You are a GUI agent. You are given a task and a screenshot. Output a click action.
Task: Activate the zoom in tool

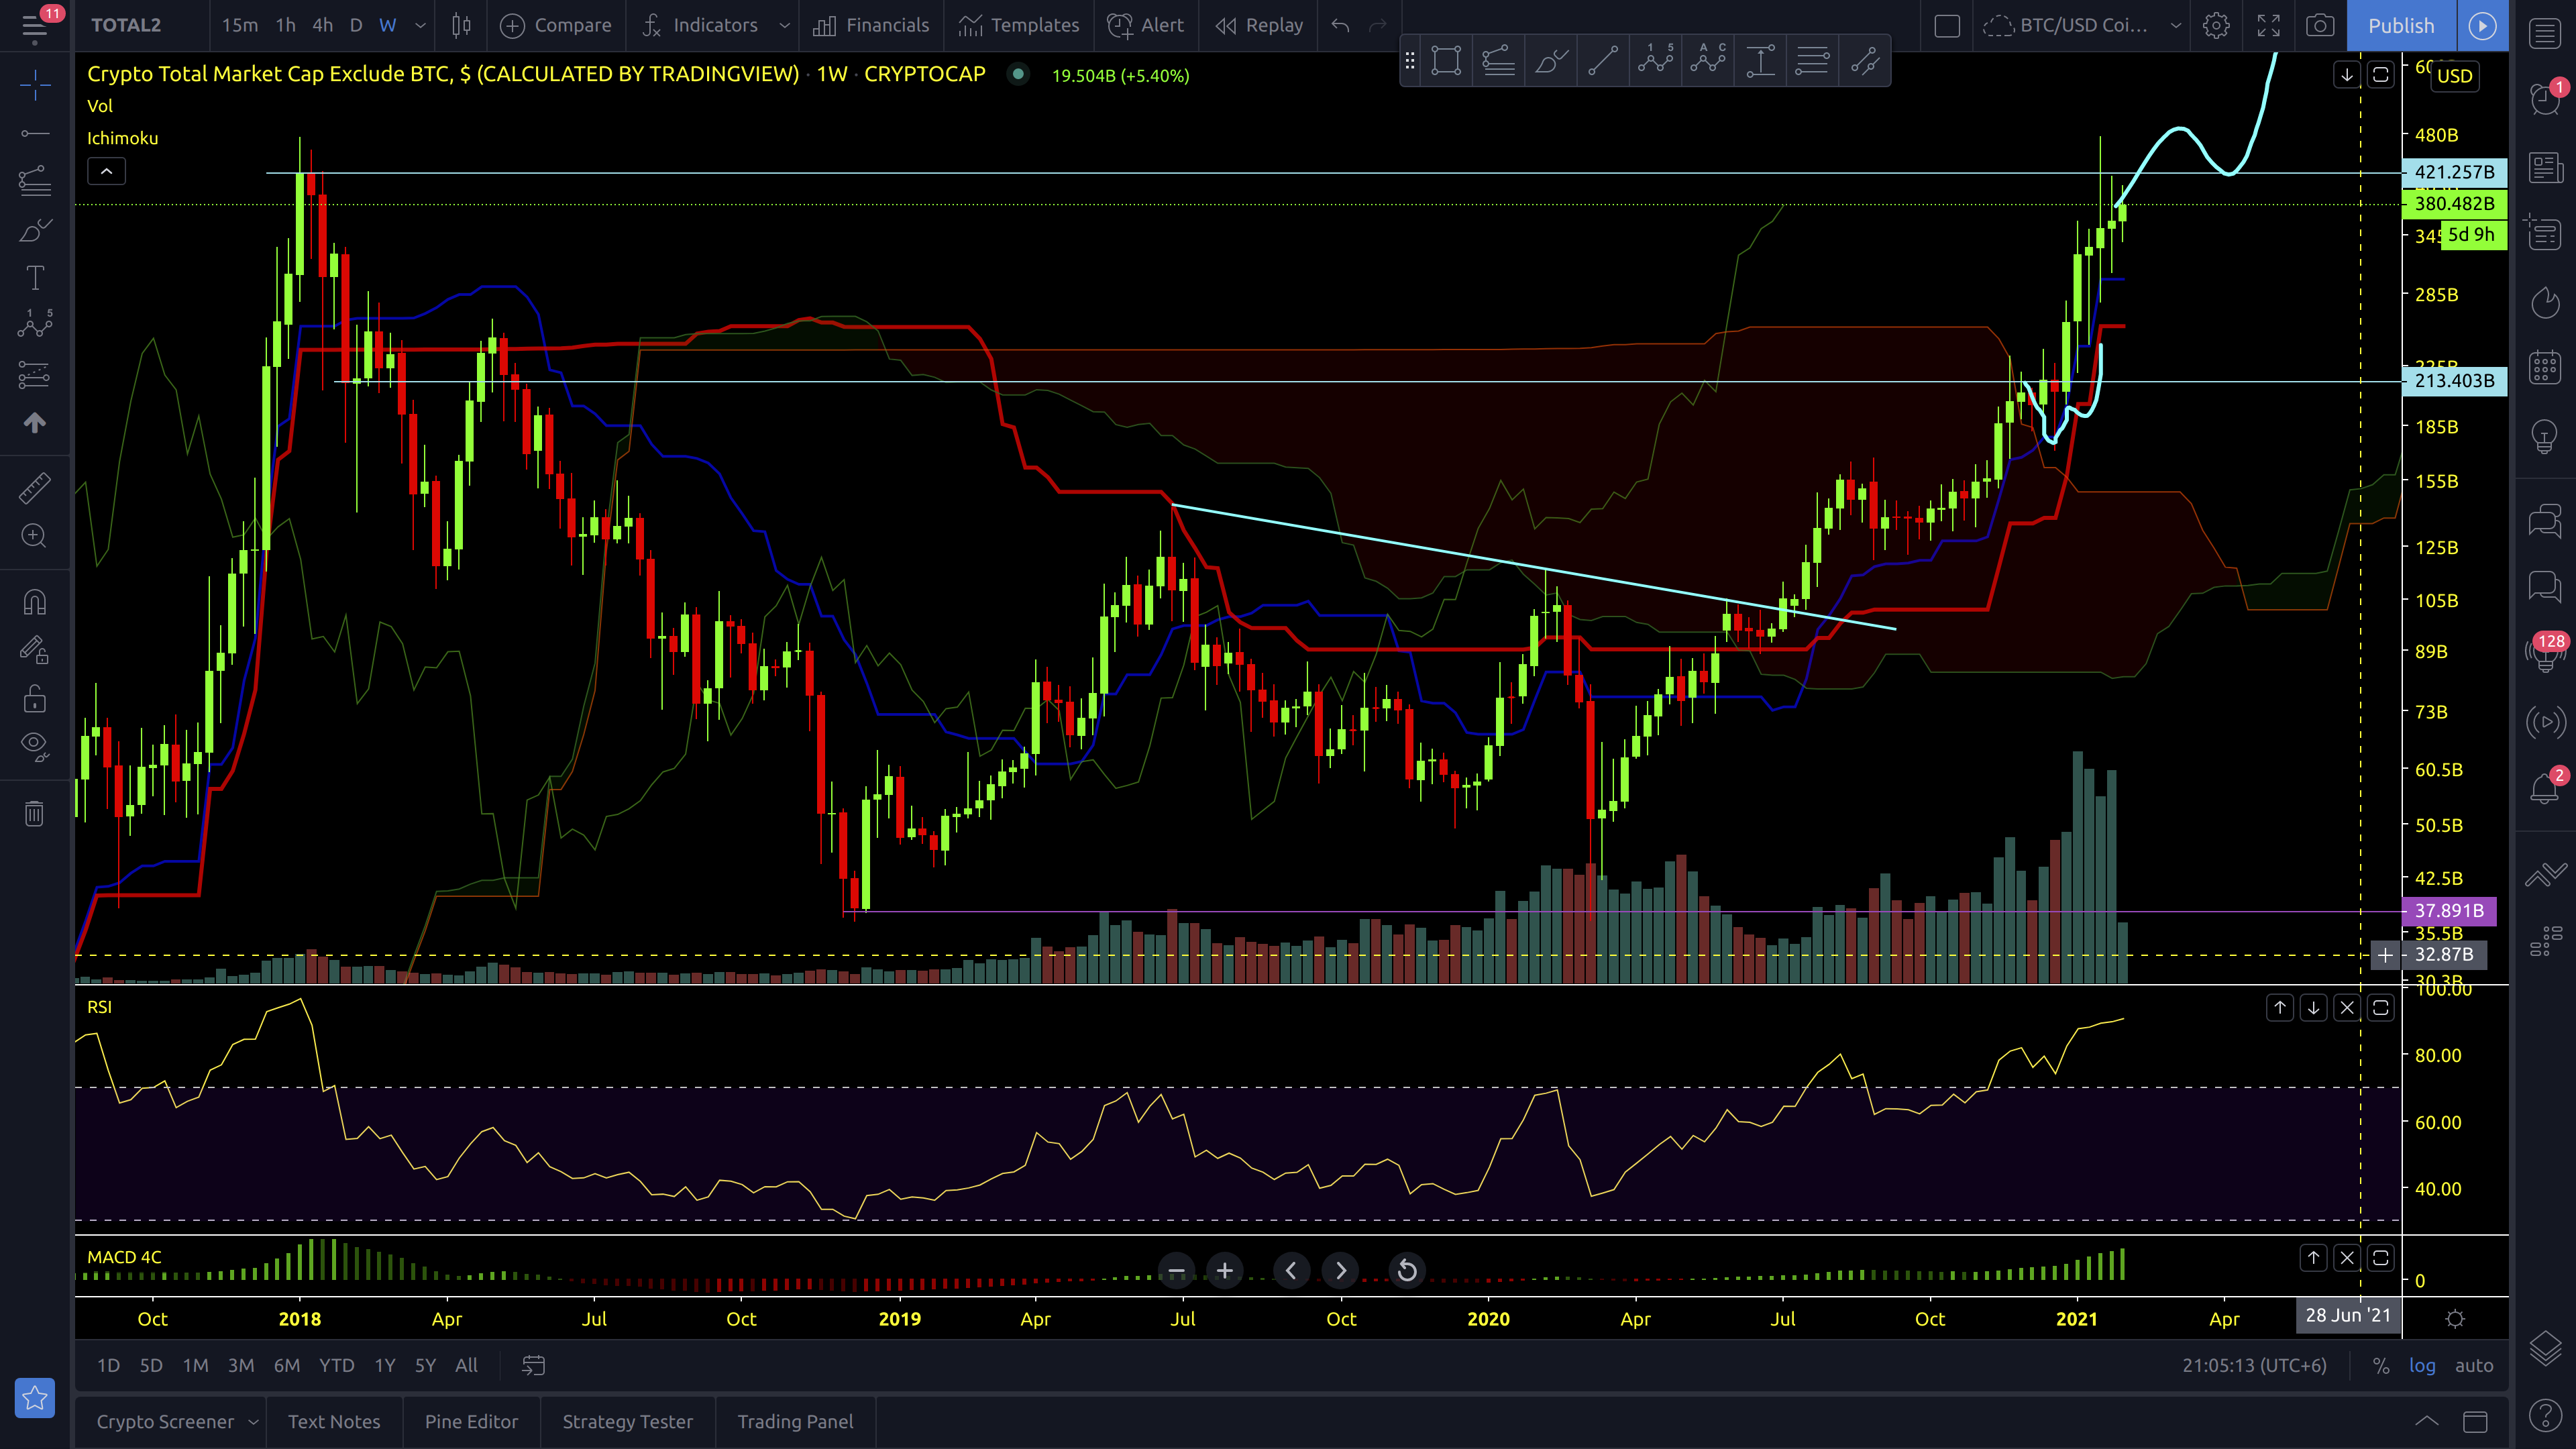[35, 536]
